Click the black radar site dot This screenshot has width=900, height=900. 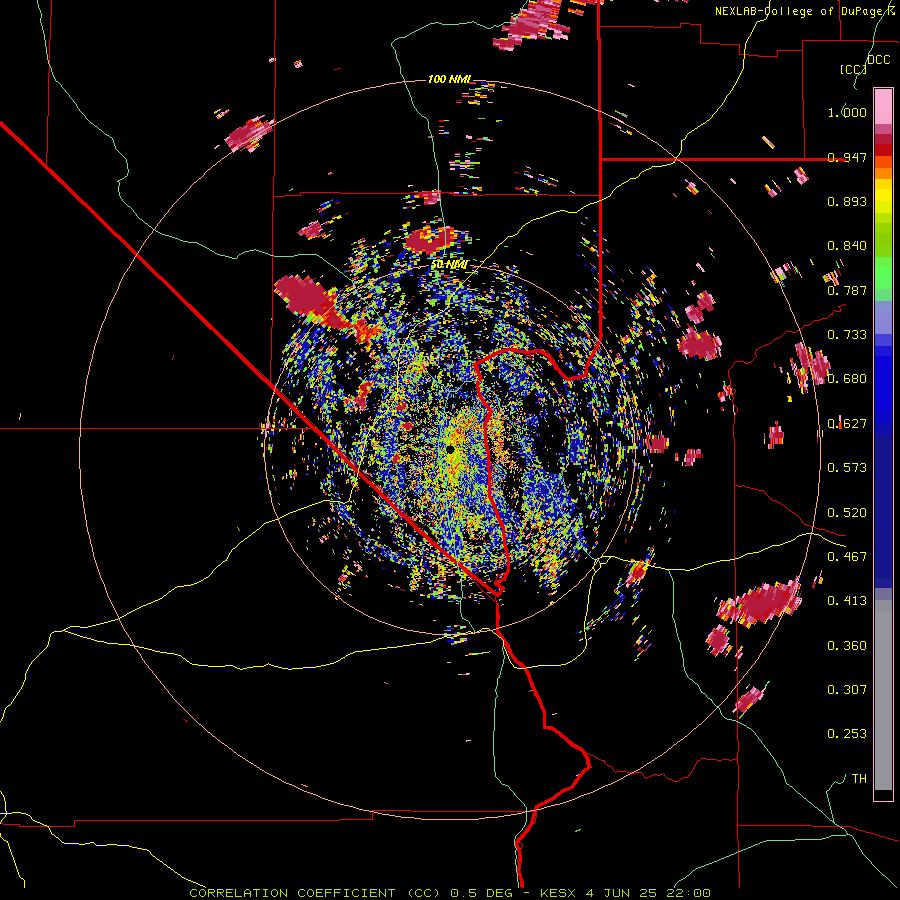[x=450, y=449]
